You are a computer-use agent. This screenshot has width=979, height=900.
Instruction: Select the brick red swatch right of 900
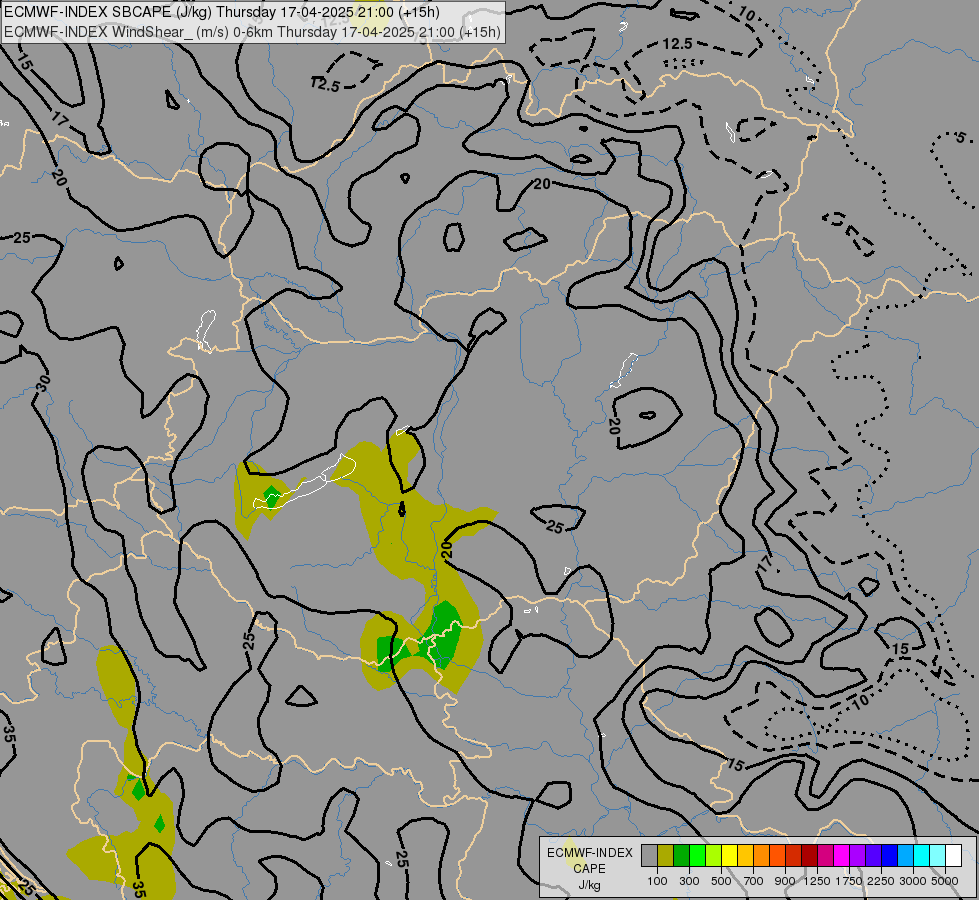(x=794, y=855)
